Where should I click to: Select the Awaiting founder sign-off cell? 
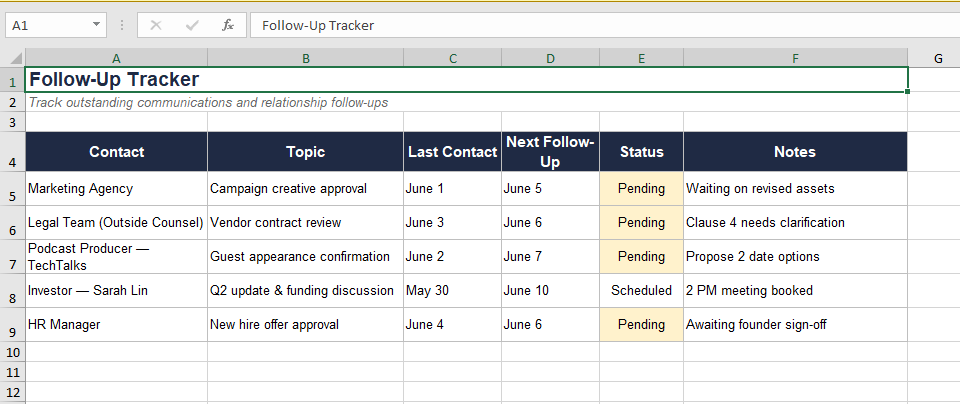pos(795,324)
